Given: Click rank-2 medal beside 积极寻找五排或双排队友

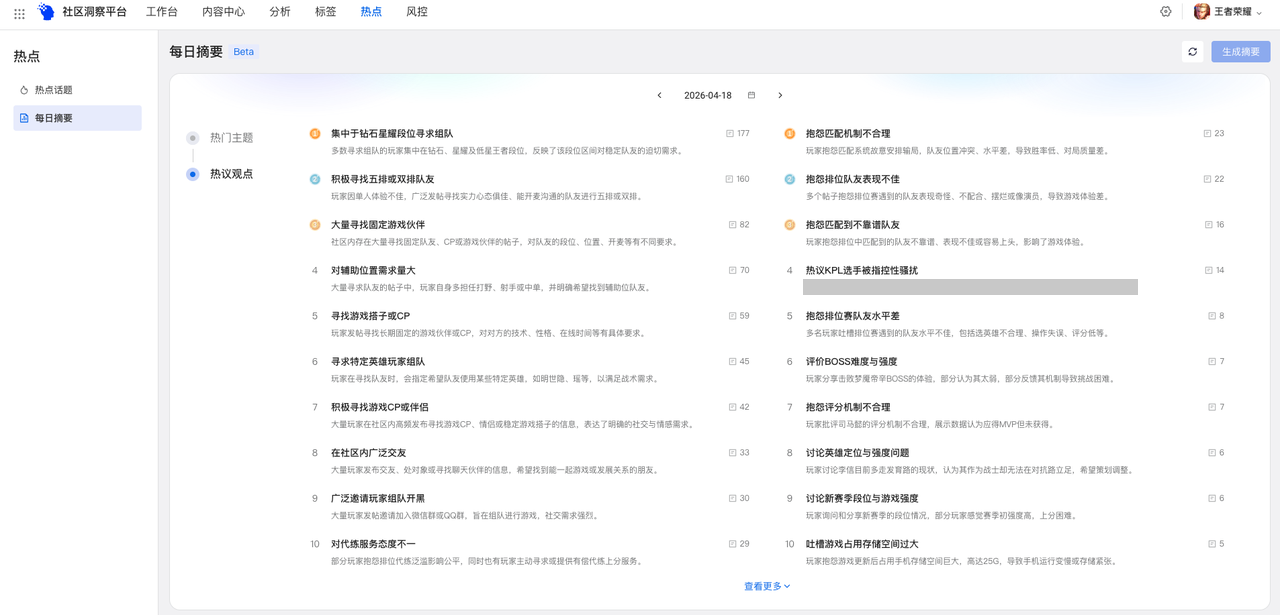Looking at the screenshot, I should click(315, 179).
